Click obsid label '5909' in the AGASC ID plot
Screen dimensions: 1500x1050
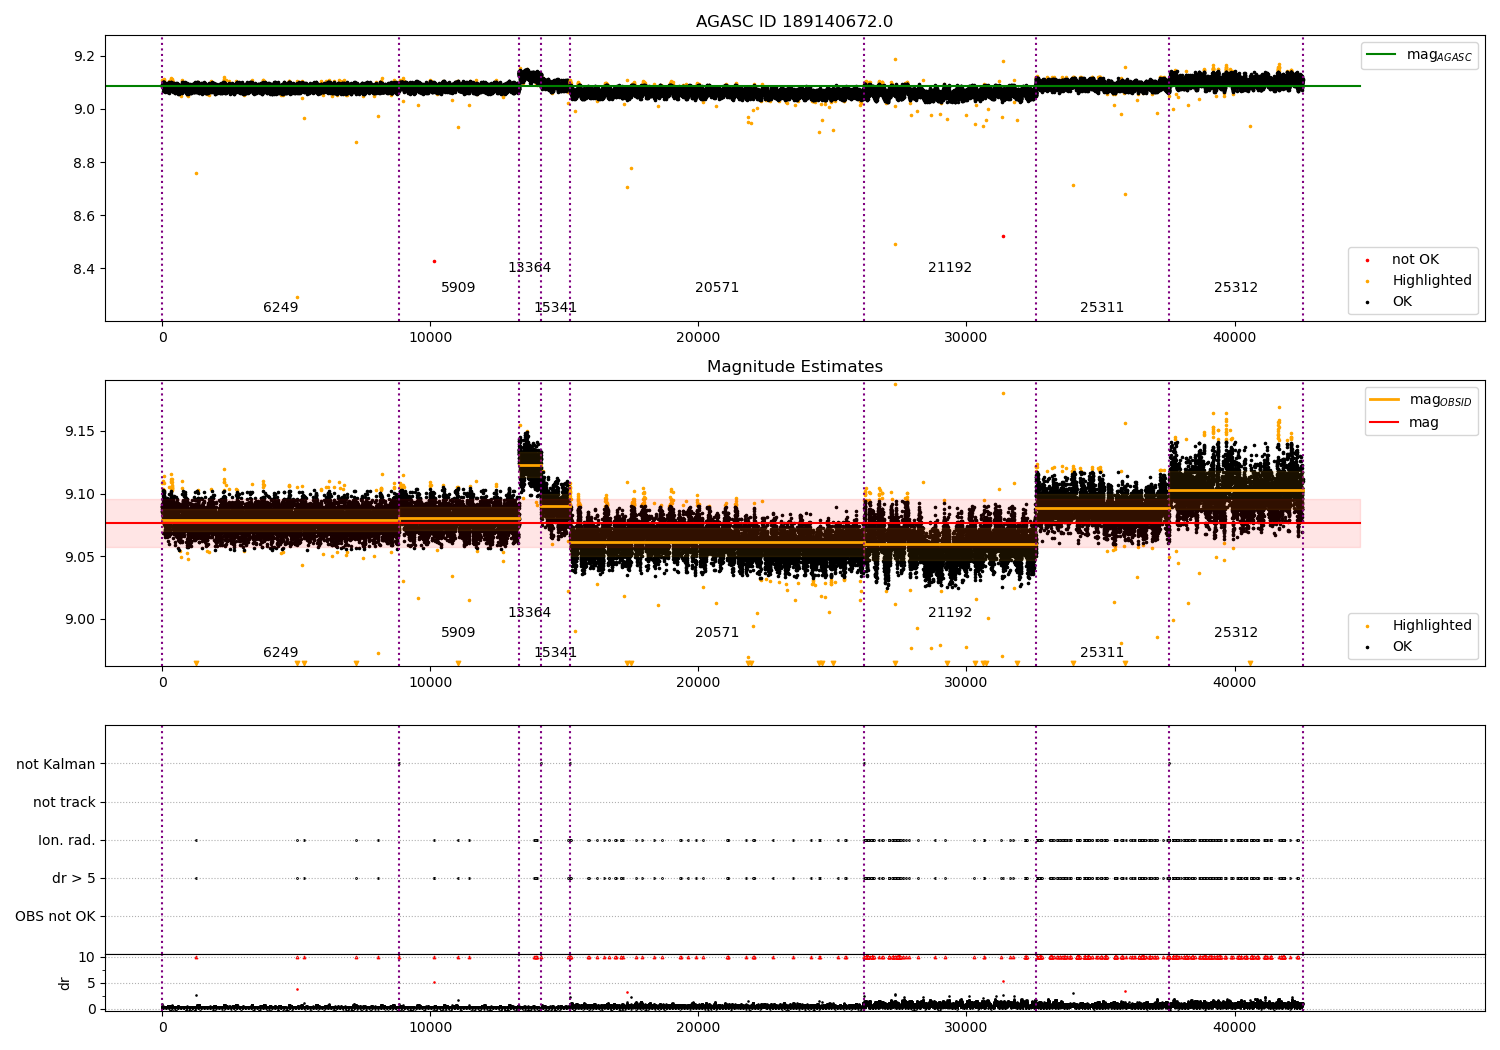[458, 288]
